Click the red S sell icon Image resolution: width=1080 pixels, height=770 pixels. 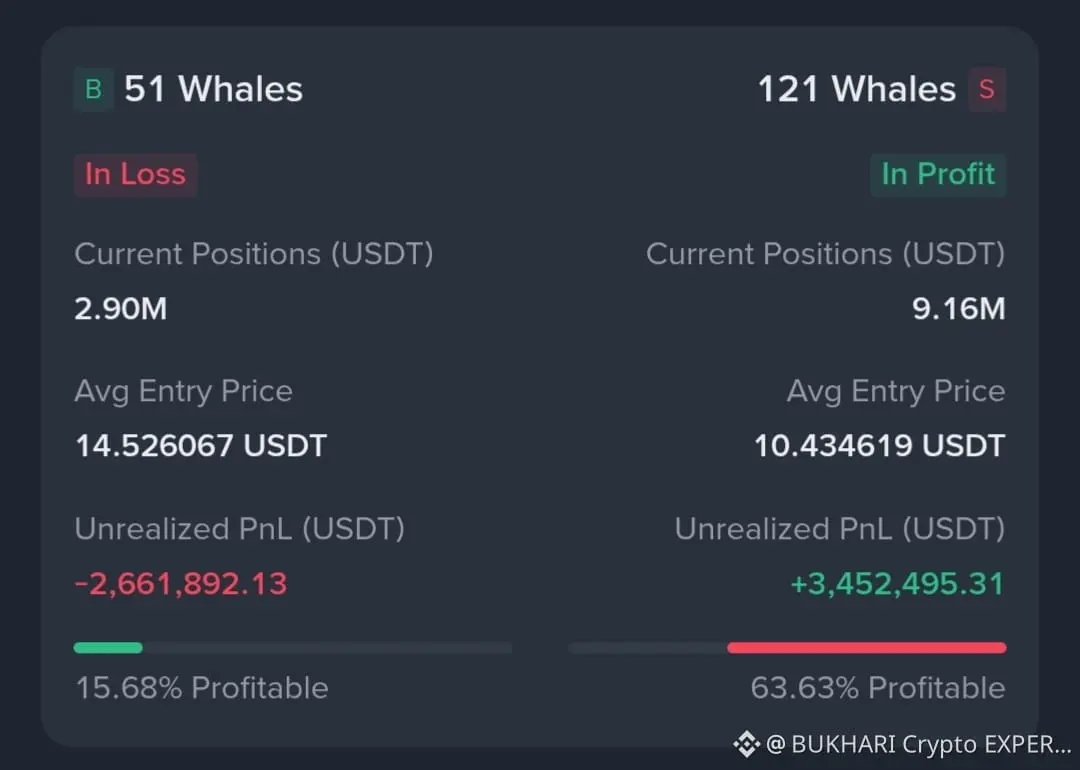tap(986, 89)
